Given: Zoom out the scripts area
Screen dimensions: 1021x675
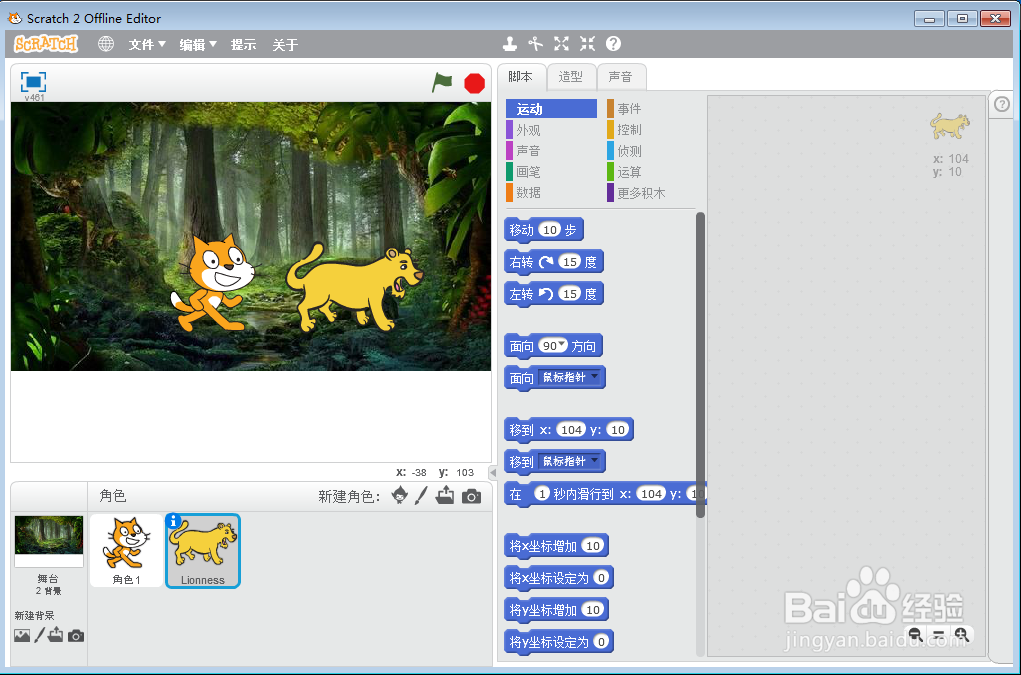Looking at the screenshot, I should tap(916, 634).
